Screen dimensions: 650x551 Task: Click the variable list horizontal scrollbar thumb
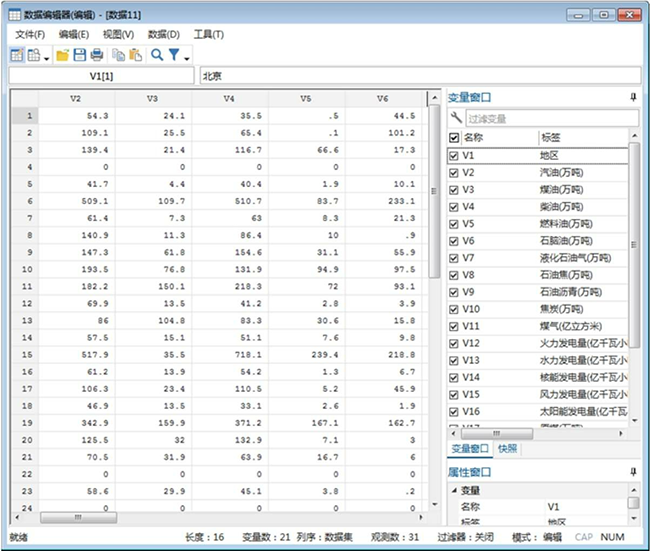pos(497,434)
